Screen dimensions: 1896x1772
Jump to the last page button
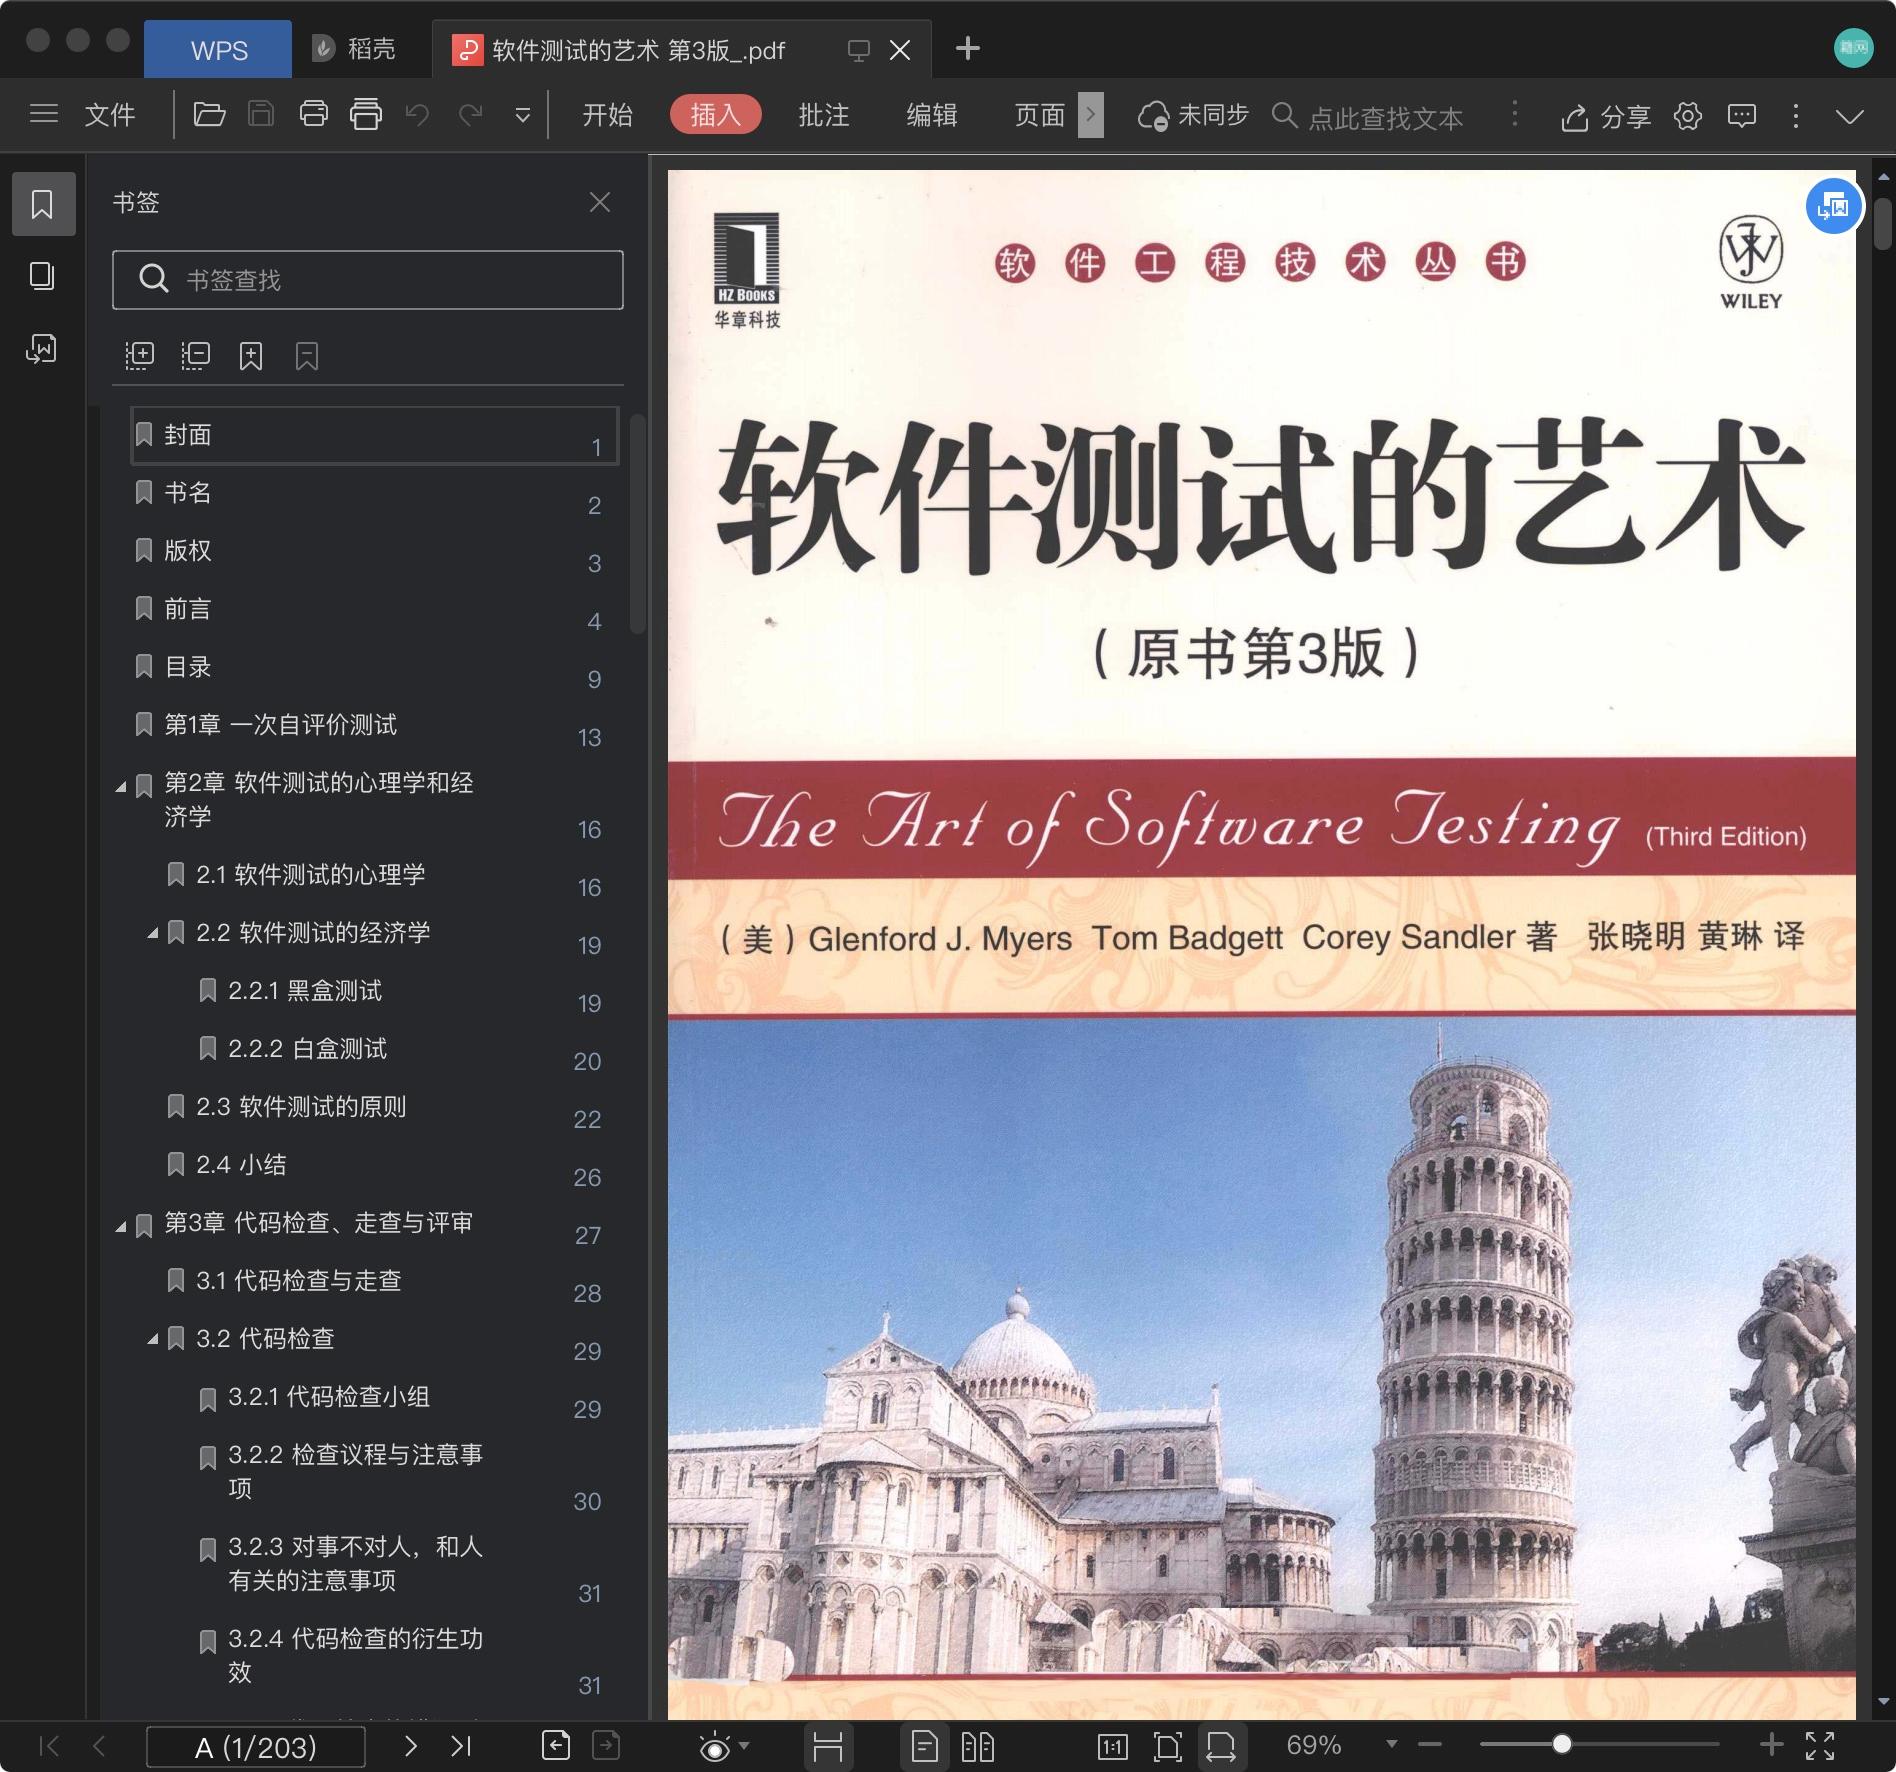tap(461, 1746)
